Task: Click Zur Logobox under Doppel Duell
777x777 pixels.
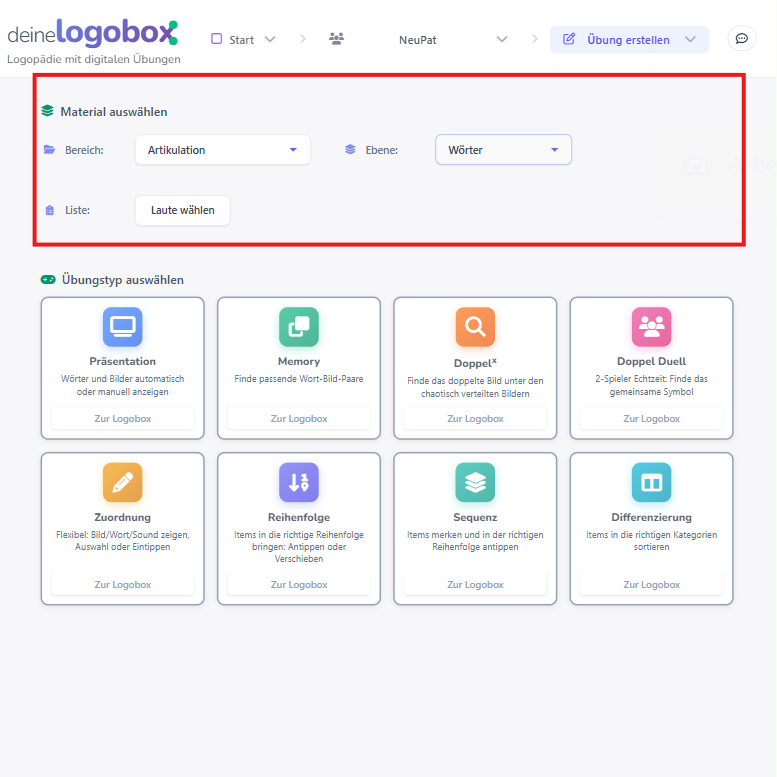Action: 652,418
